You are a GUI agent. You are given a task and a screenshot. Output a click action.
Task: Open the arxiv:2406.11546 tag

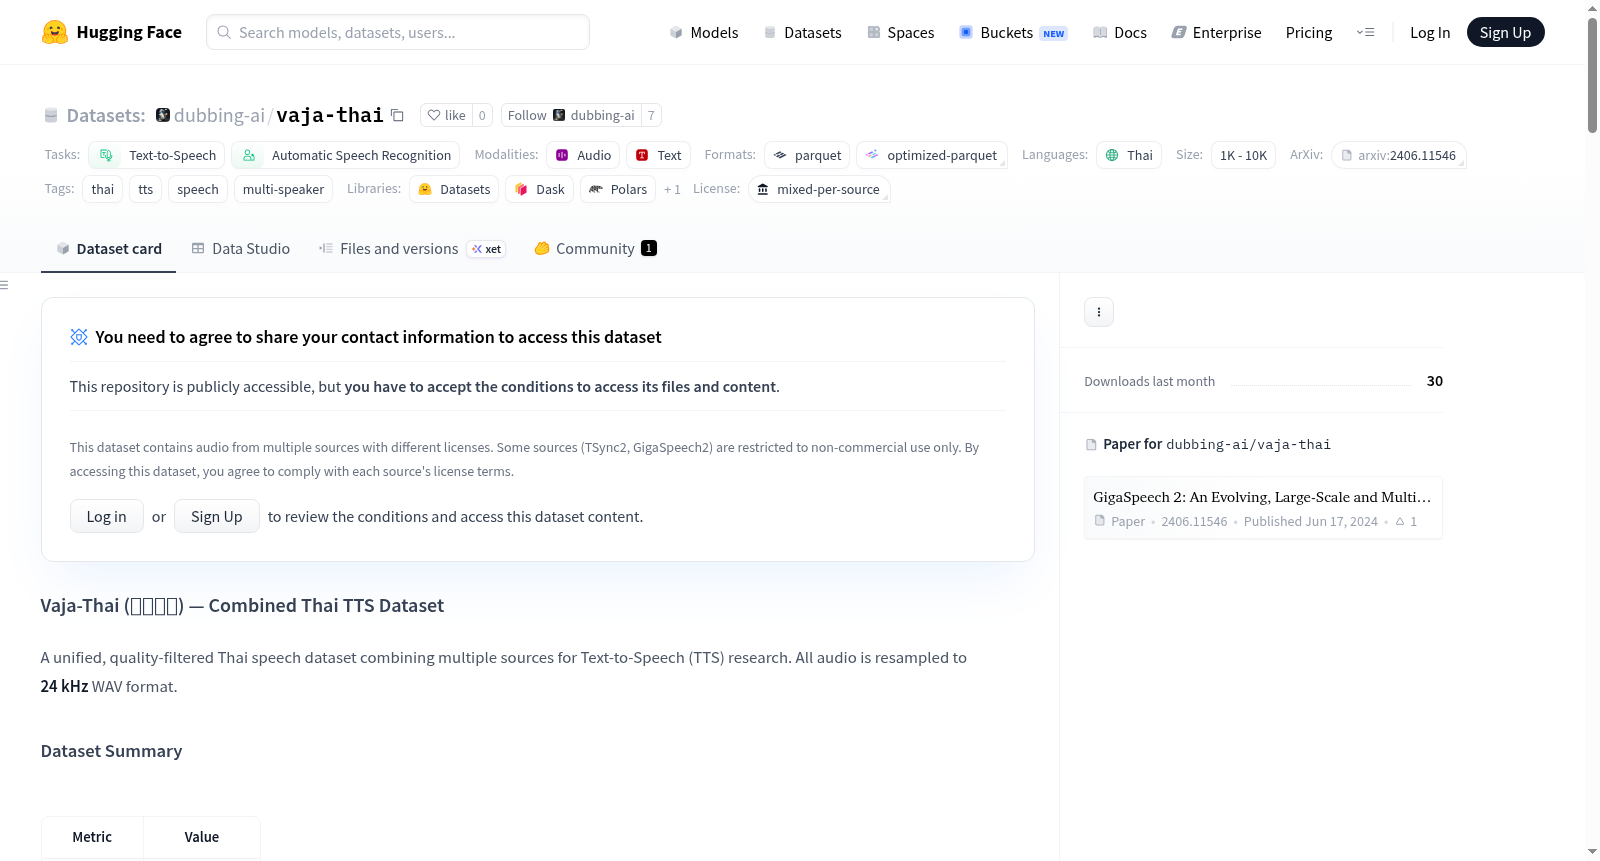pyautogui.click(x=1398, y=155)
